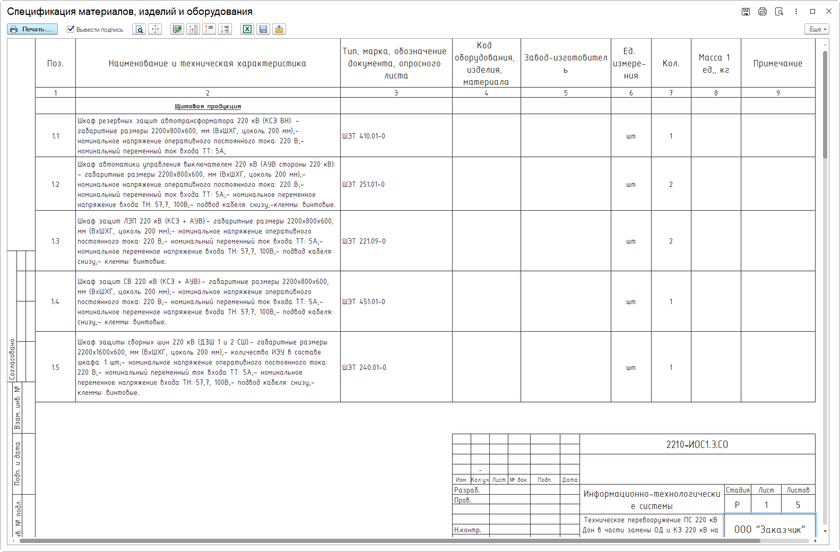Click the Наименование и техническая характеристика header cell
The width and height of the screenshot is (840, 552).
pos(207,63)
